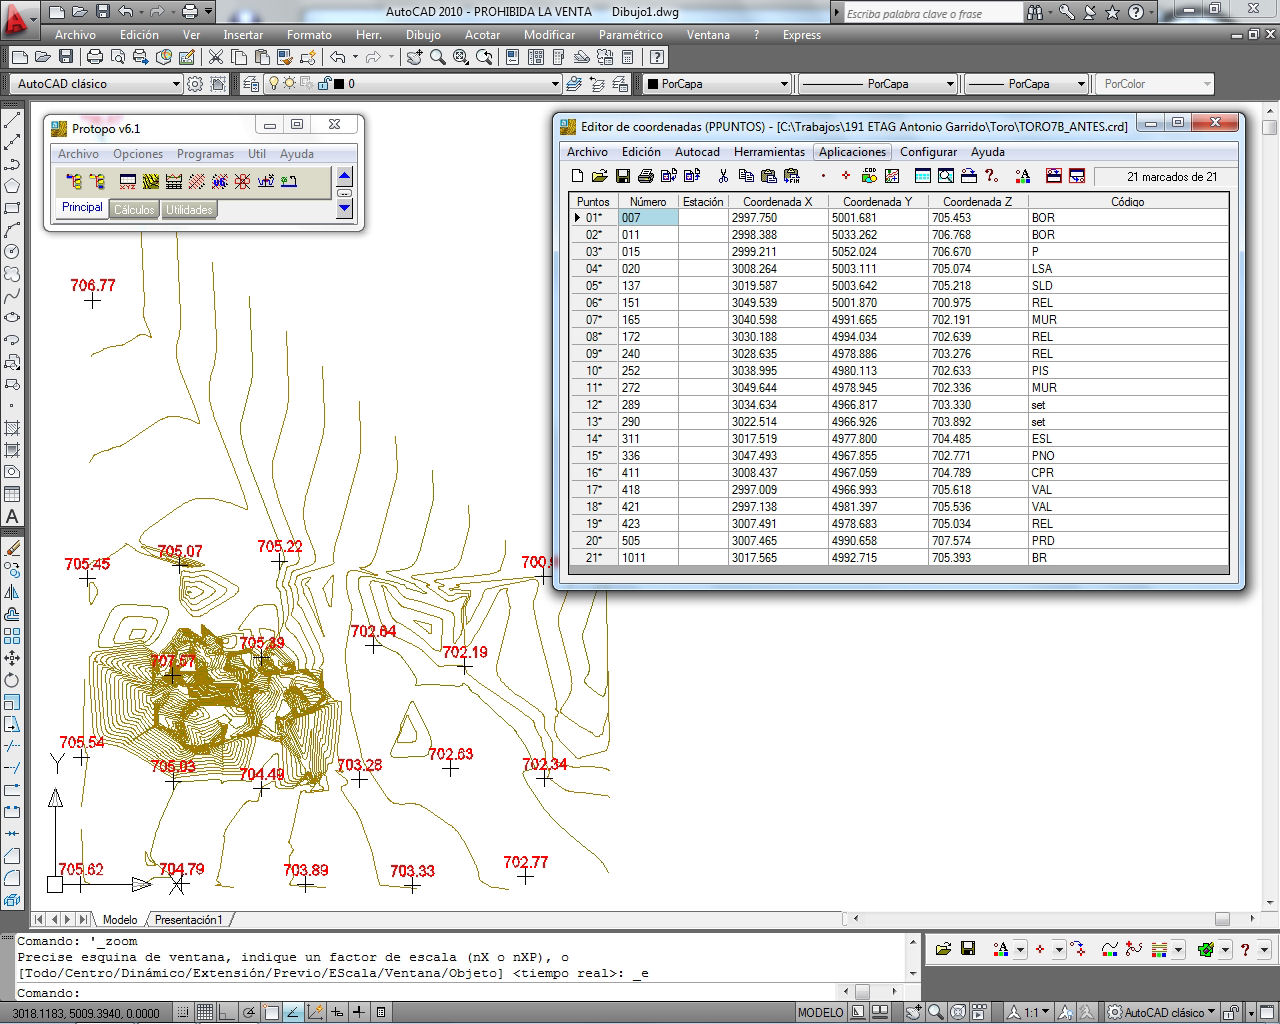
Task: Open the PorCapa color dropdown
Action: (783, 84)
